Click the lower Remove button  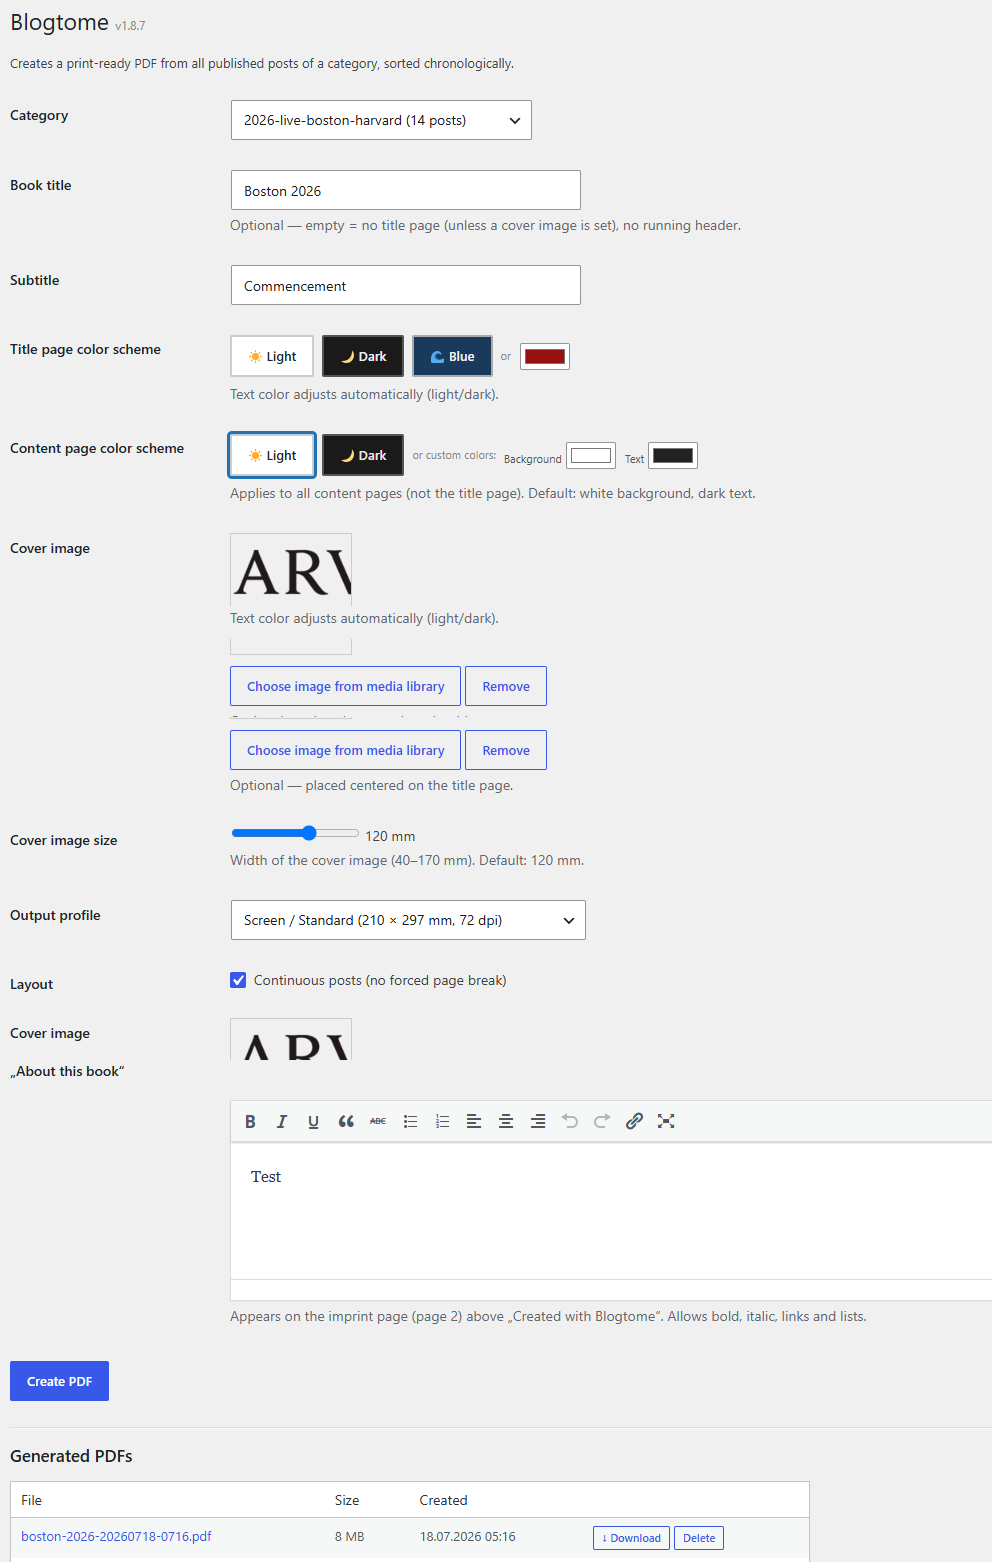click(x=506, y=750)
